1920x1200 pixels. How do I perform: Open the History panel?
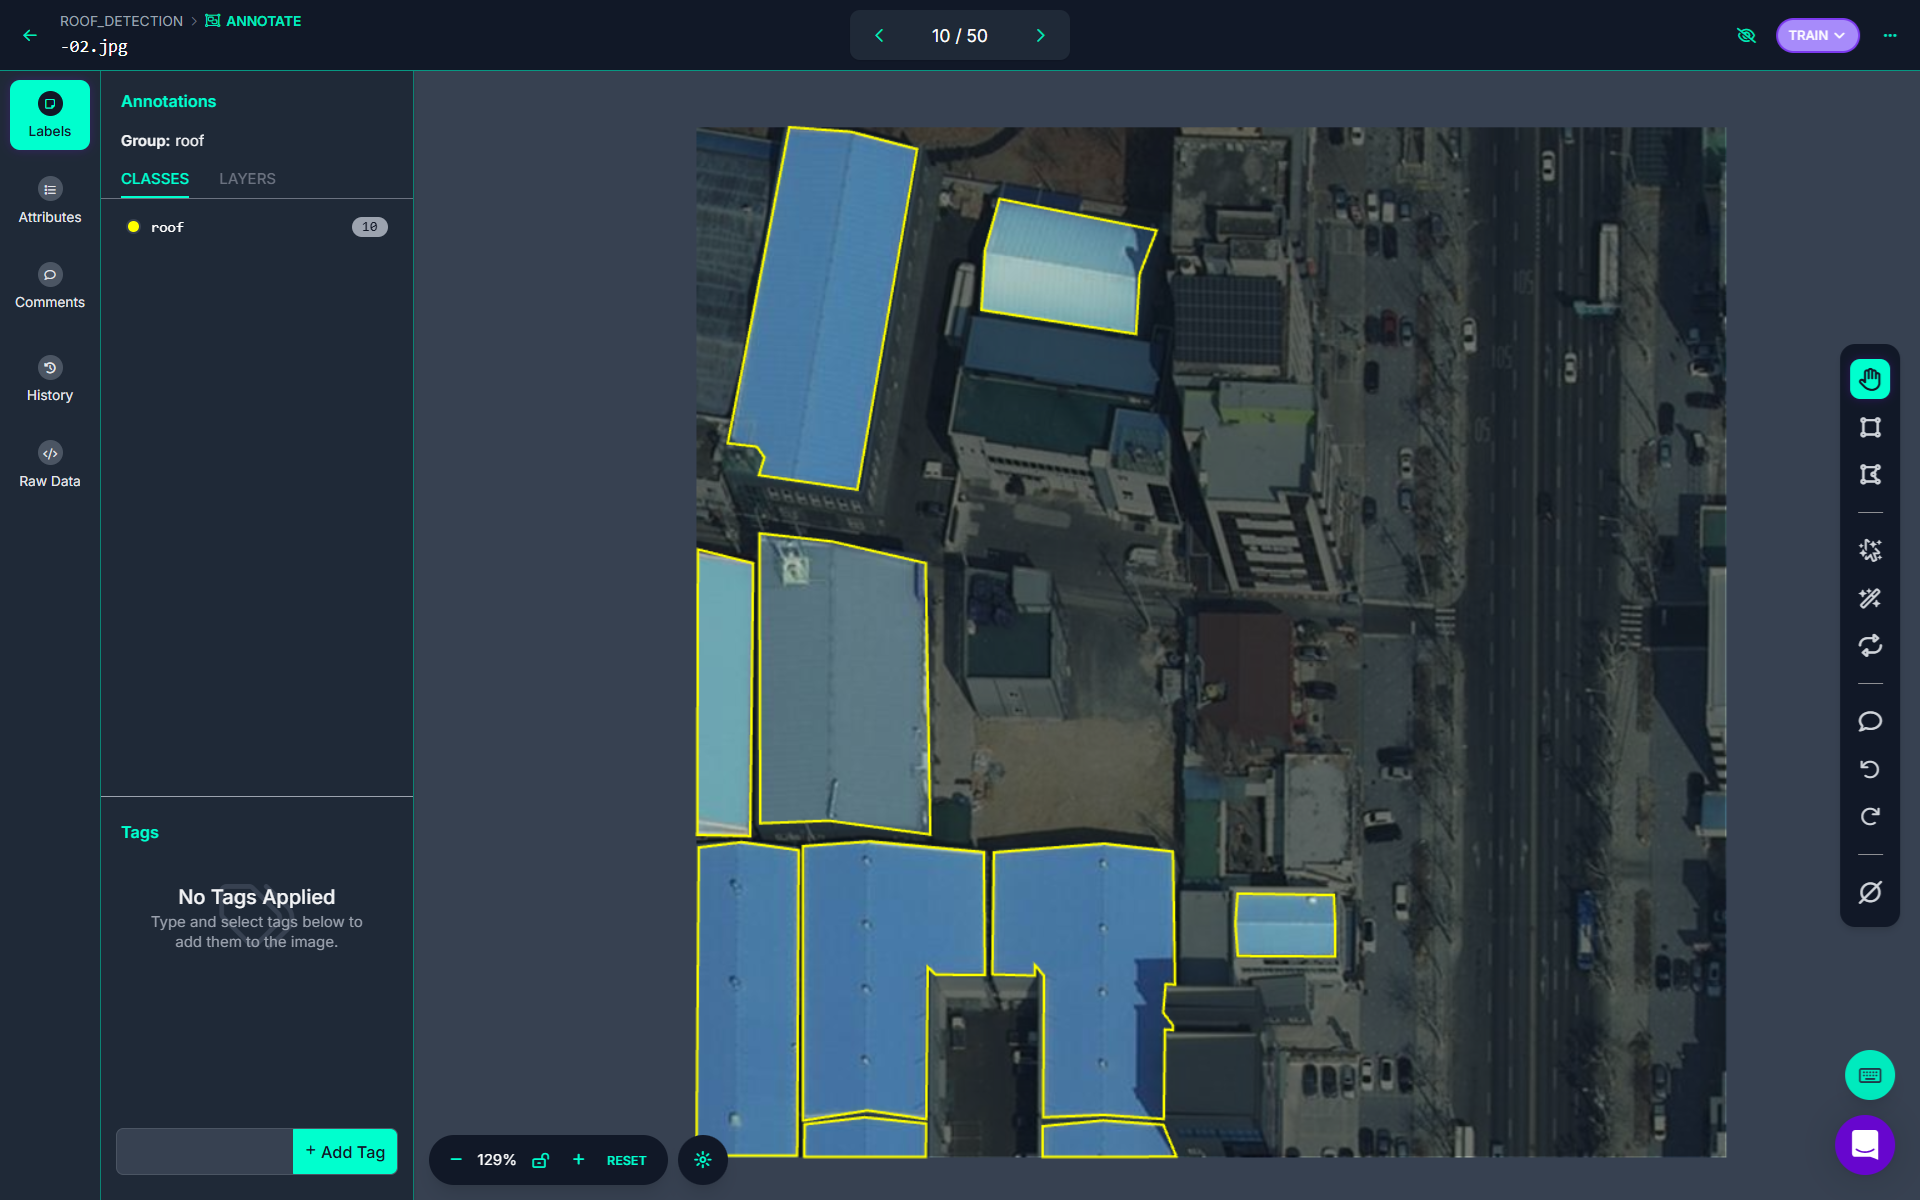coord(50,380)
